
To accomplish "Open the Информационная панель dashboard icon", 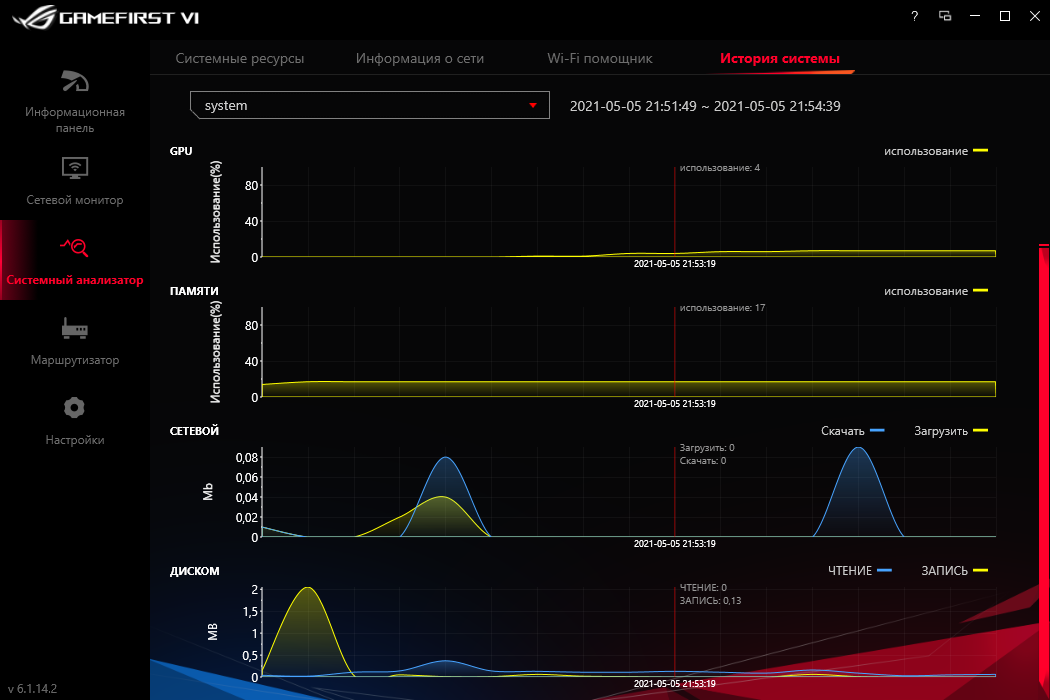I will 74,81.
